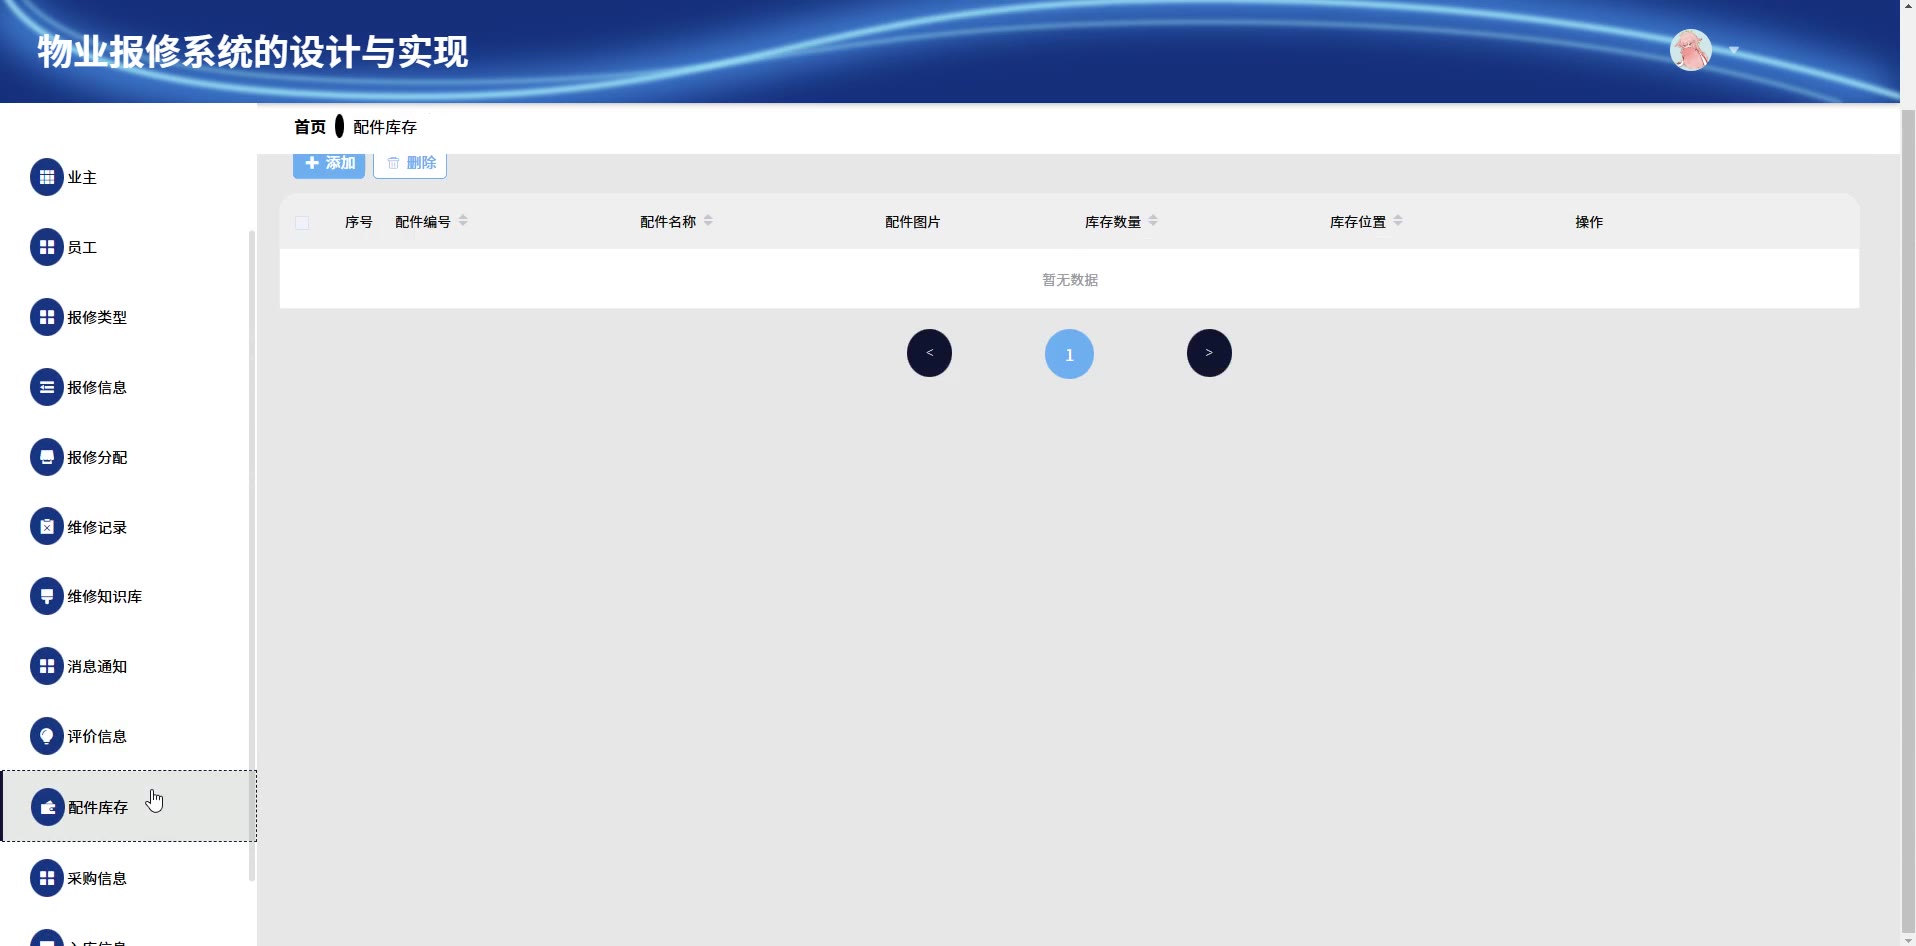Click the 删除 button
This screenshot has width=1916, height=946.
410,164
